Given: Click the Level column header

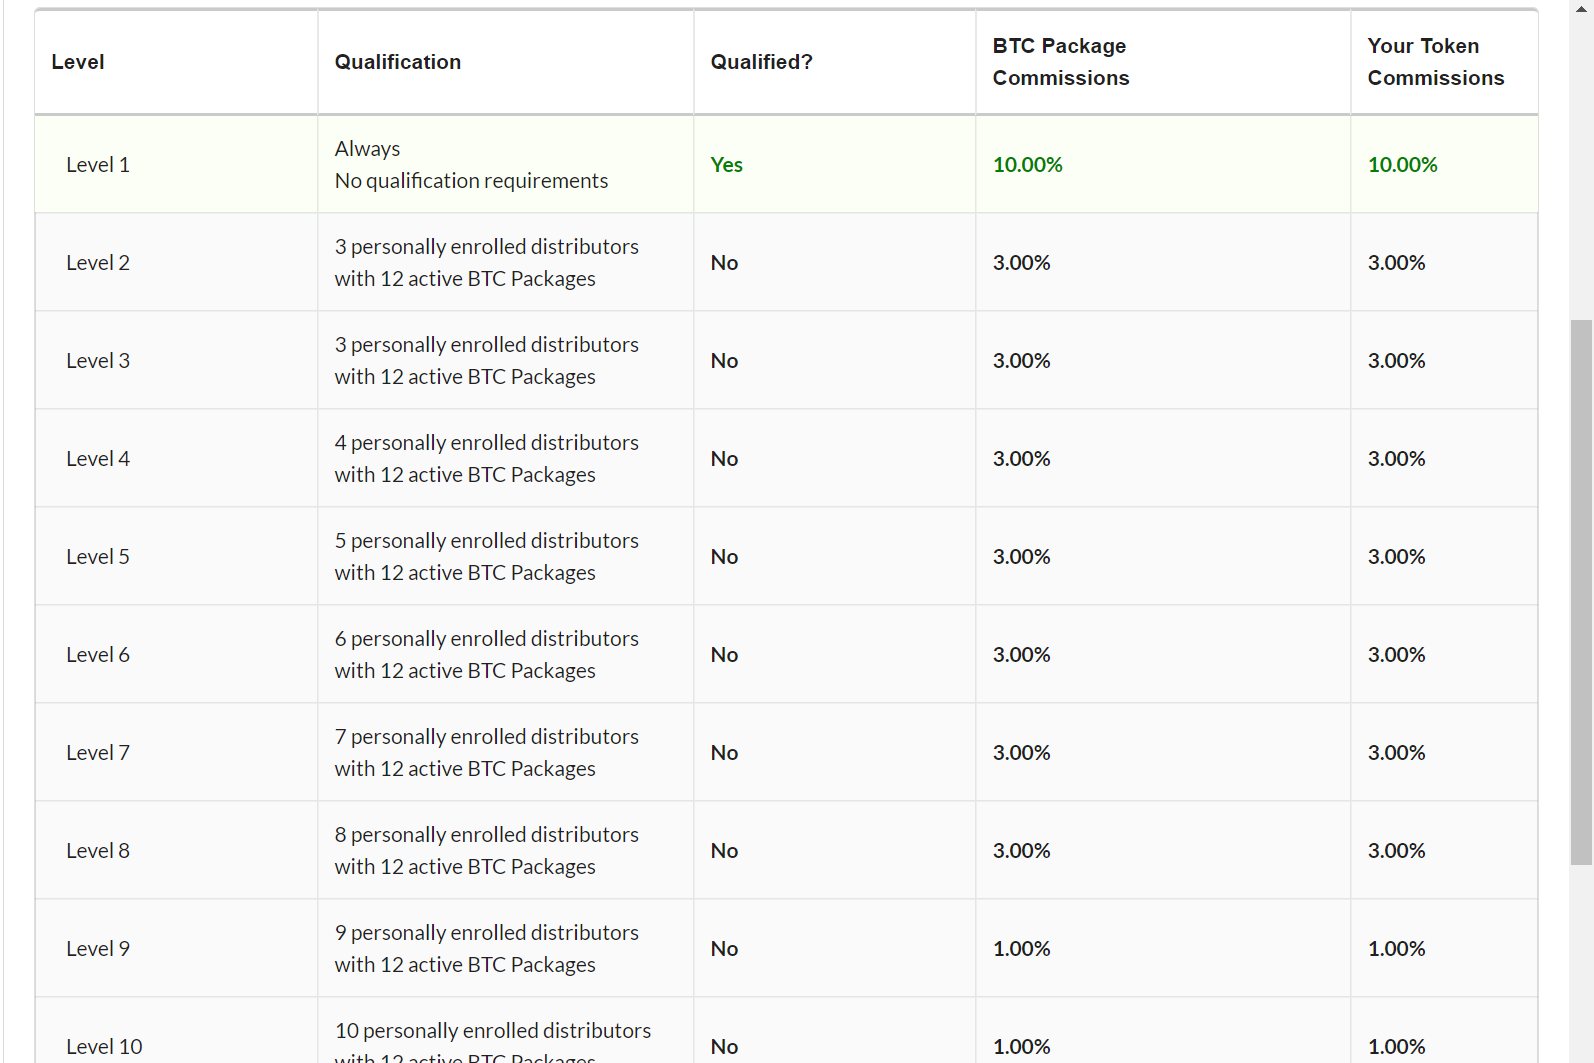Looking at the screenshot, I should tap(78, 62).
